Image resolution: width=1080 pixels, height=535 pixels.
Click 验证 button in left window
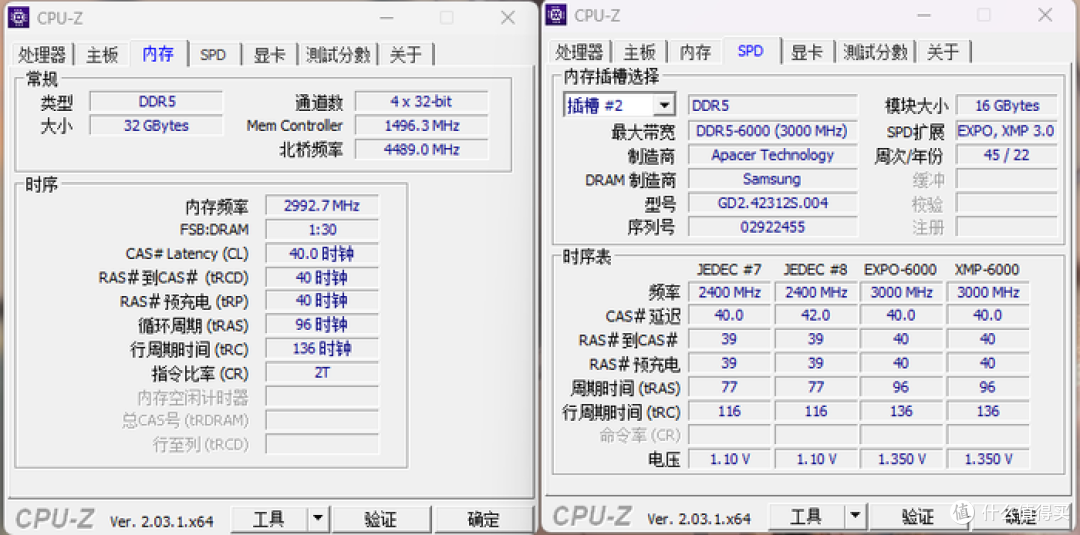[x=381, y=518]
